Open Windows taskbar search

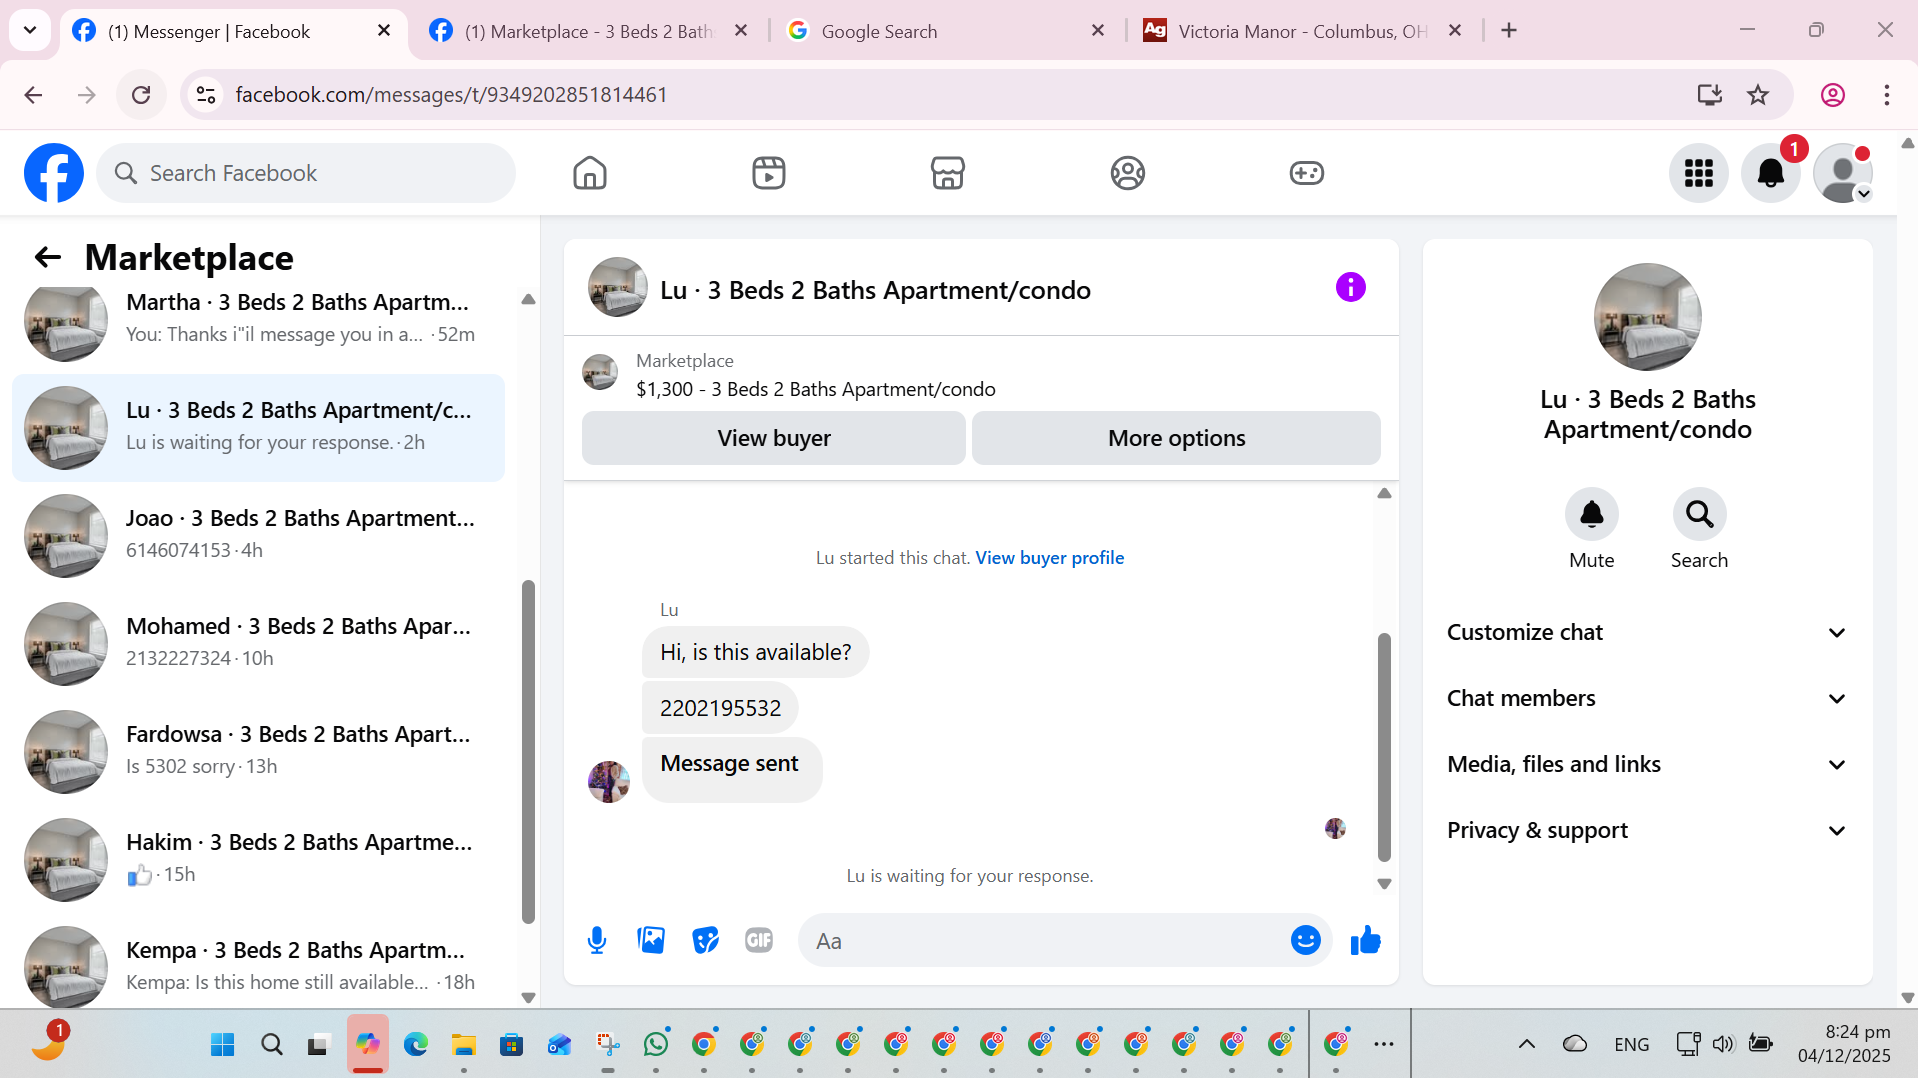coord(271,1045)
